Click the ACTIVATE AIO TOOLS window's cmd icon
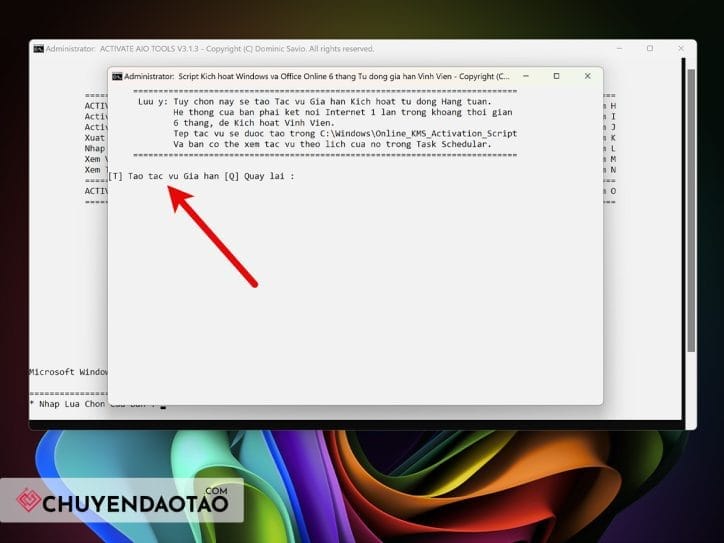The image size is (724, 543). [38, 49]
